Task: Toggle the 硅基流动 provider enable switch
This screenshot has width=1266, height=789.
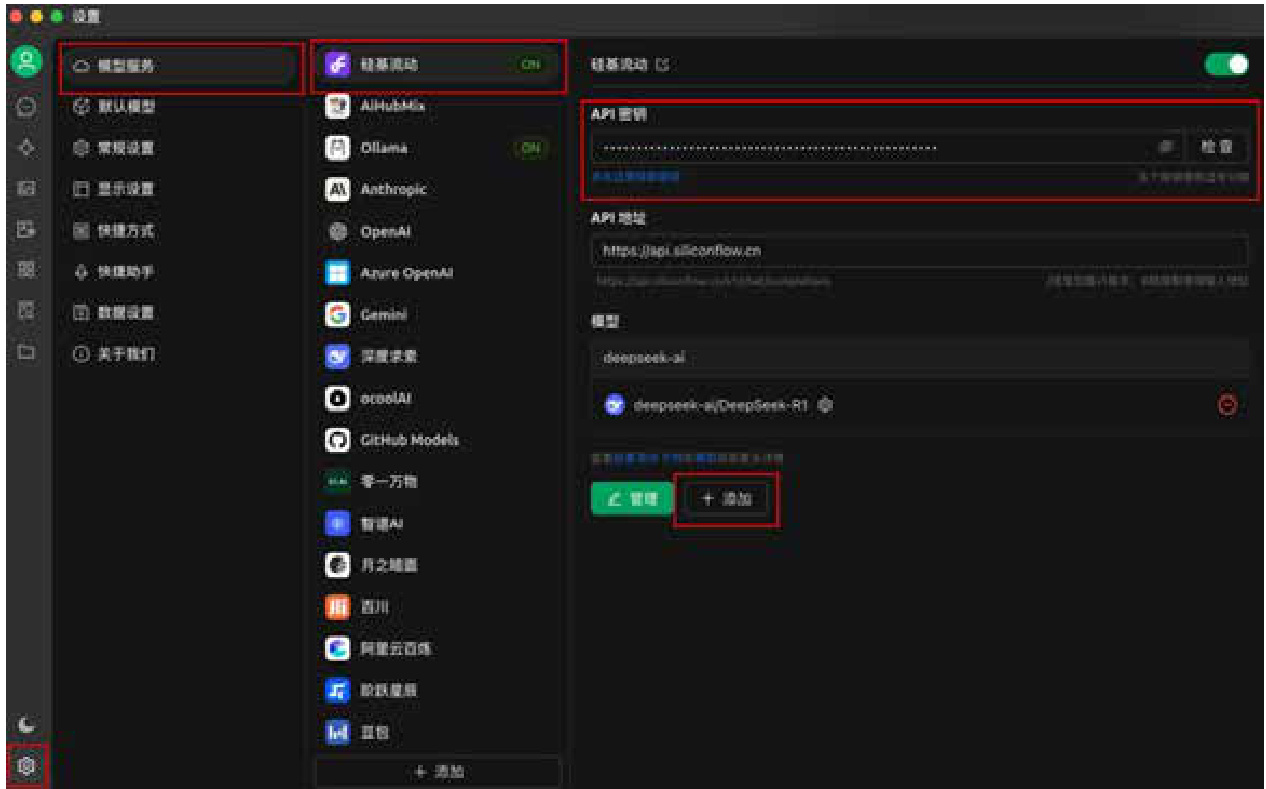Action: pos(1227,64)
